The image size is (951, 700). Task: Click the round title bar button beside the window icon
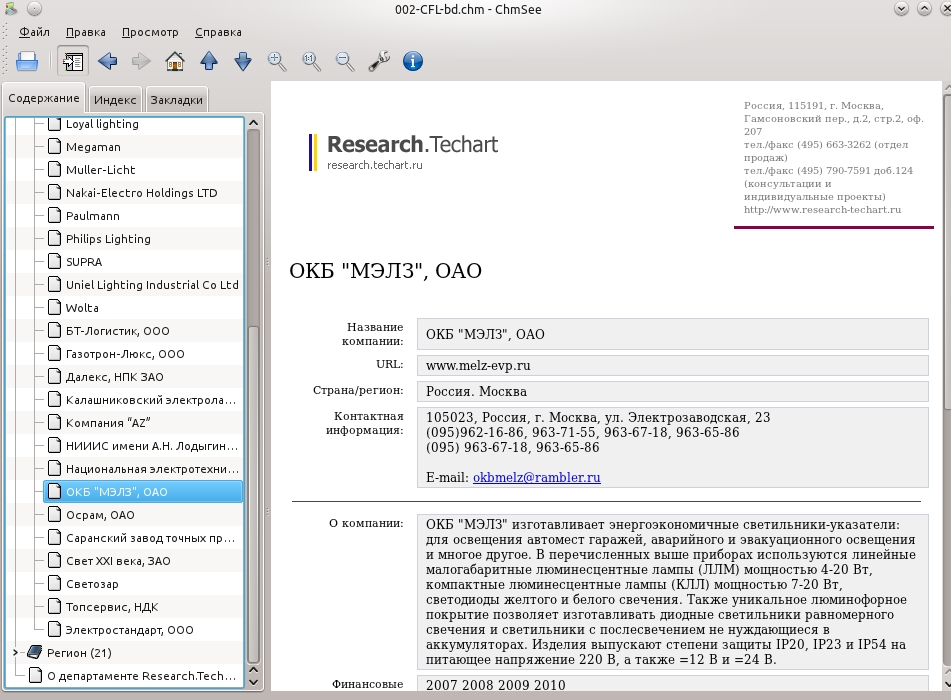point(35,8)
